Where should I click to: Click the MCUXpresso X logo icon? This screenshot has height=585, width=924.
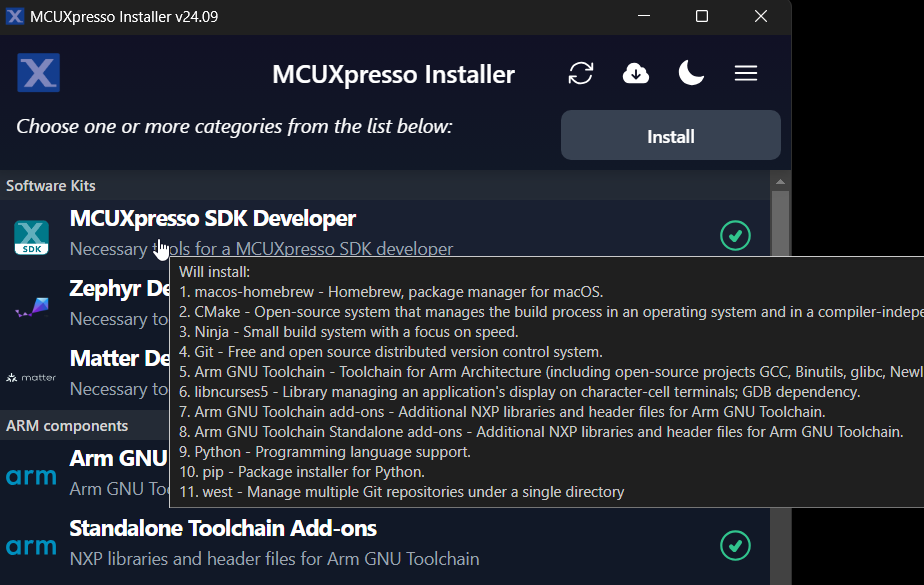click(38, 73)
